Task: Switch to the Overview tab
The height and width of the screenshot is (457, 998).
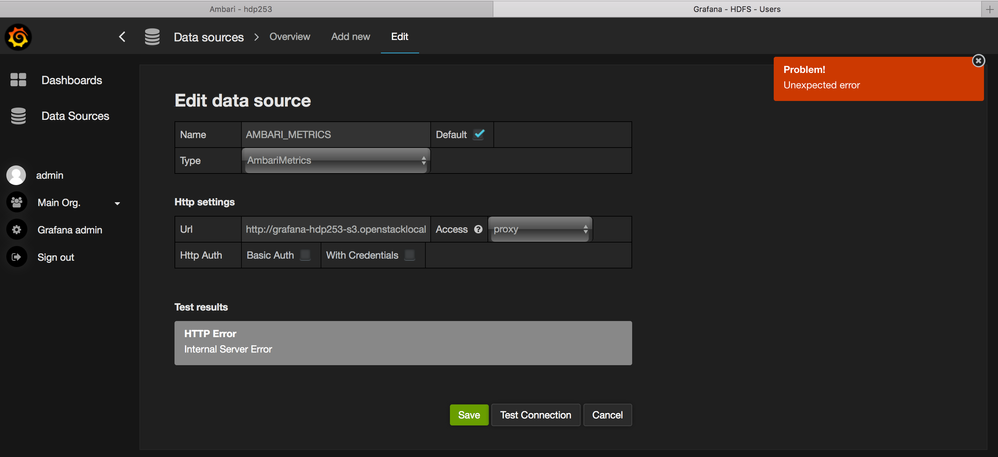Action: pyautogui.click(x=290, y=36)
